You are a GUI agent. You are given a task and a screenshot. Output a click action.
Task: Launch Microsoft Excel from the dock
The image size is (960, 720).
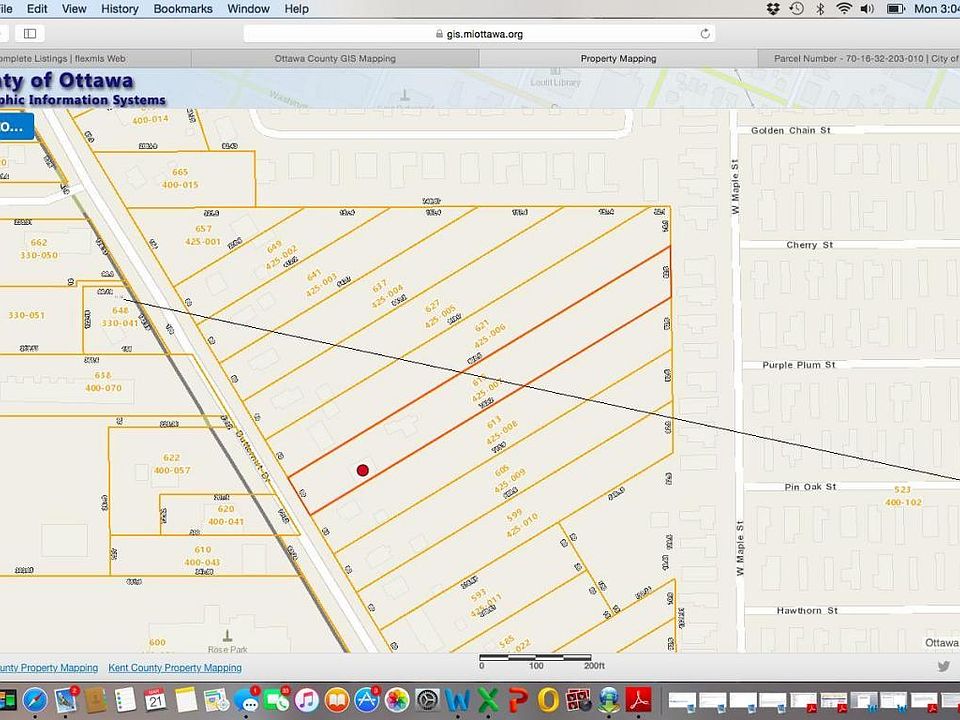tap(488, 700)
